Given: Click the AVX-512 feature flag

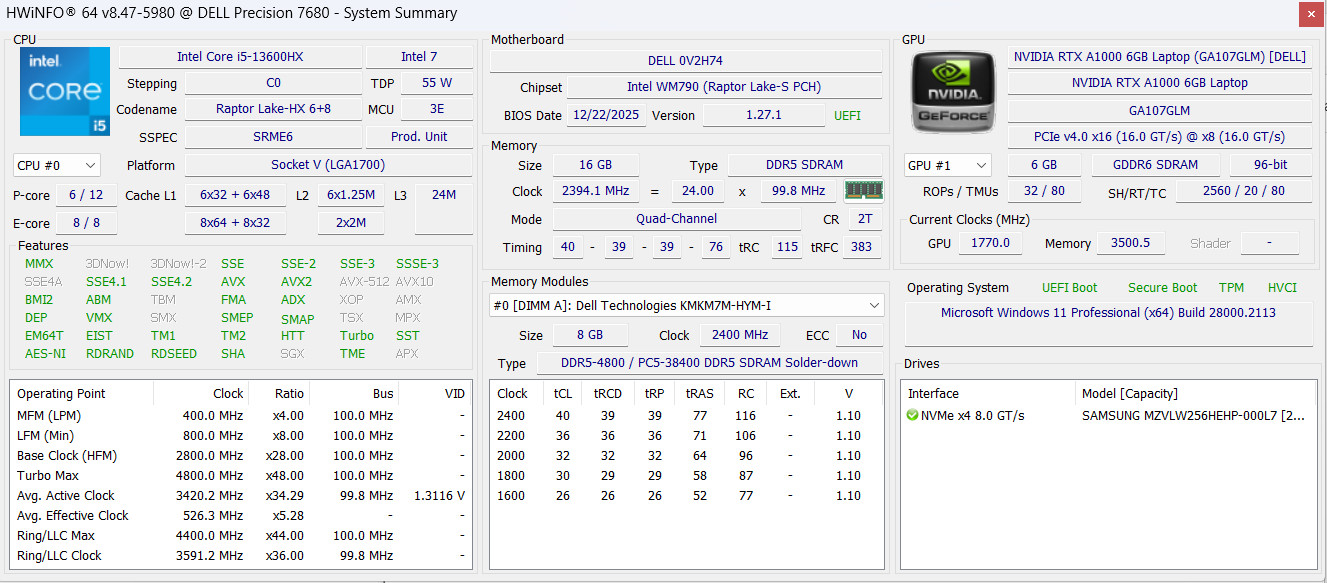Looking at the screenshot, I should tap(362, 282).
